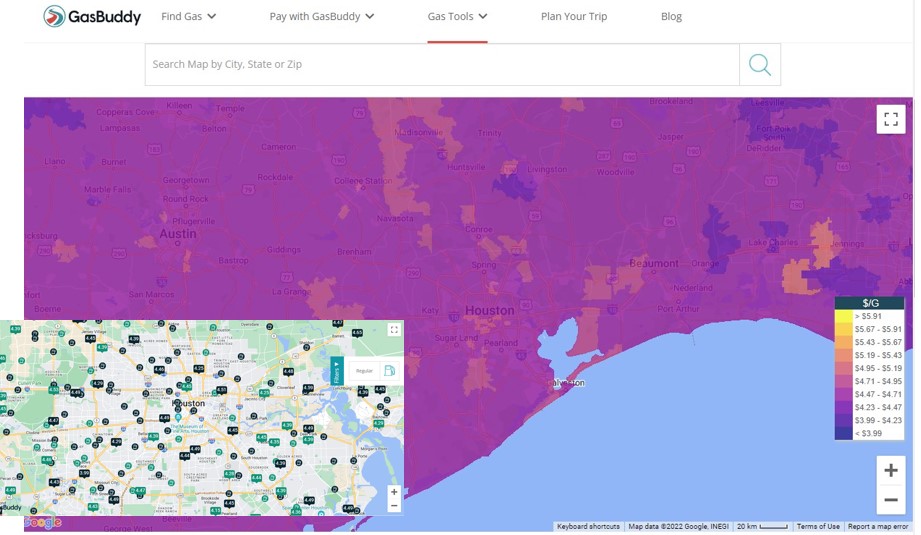Toggle the Filters panel on inset map

pos(337,371)
